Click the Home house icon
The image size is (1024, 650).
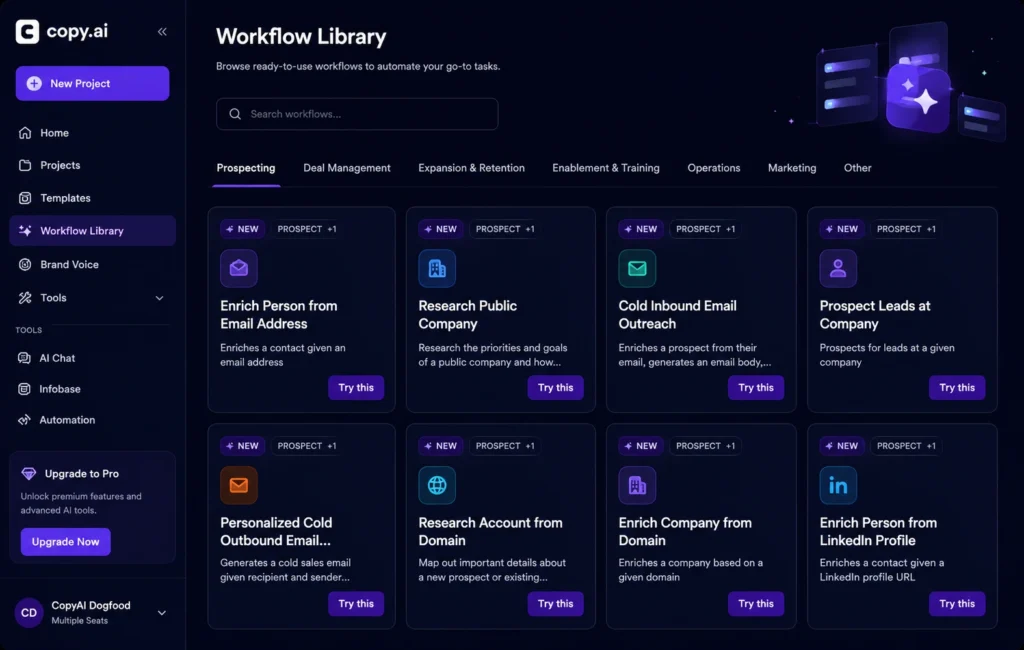(x=25, y=133)
